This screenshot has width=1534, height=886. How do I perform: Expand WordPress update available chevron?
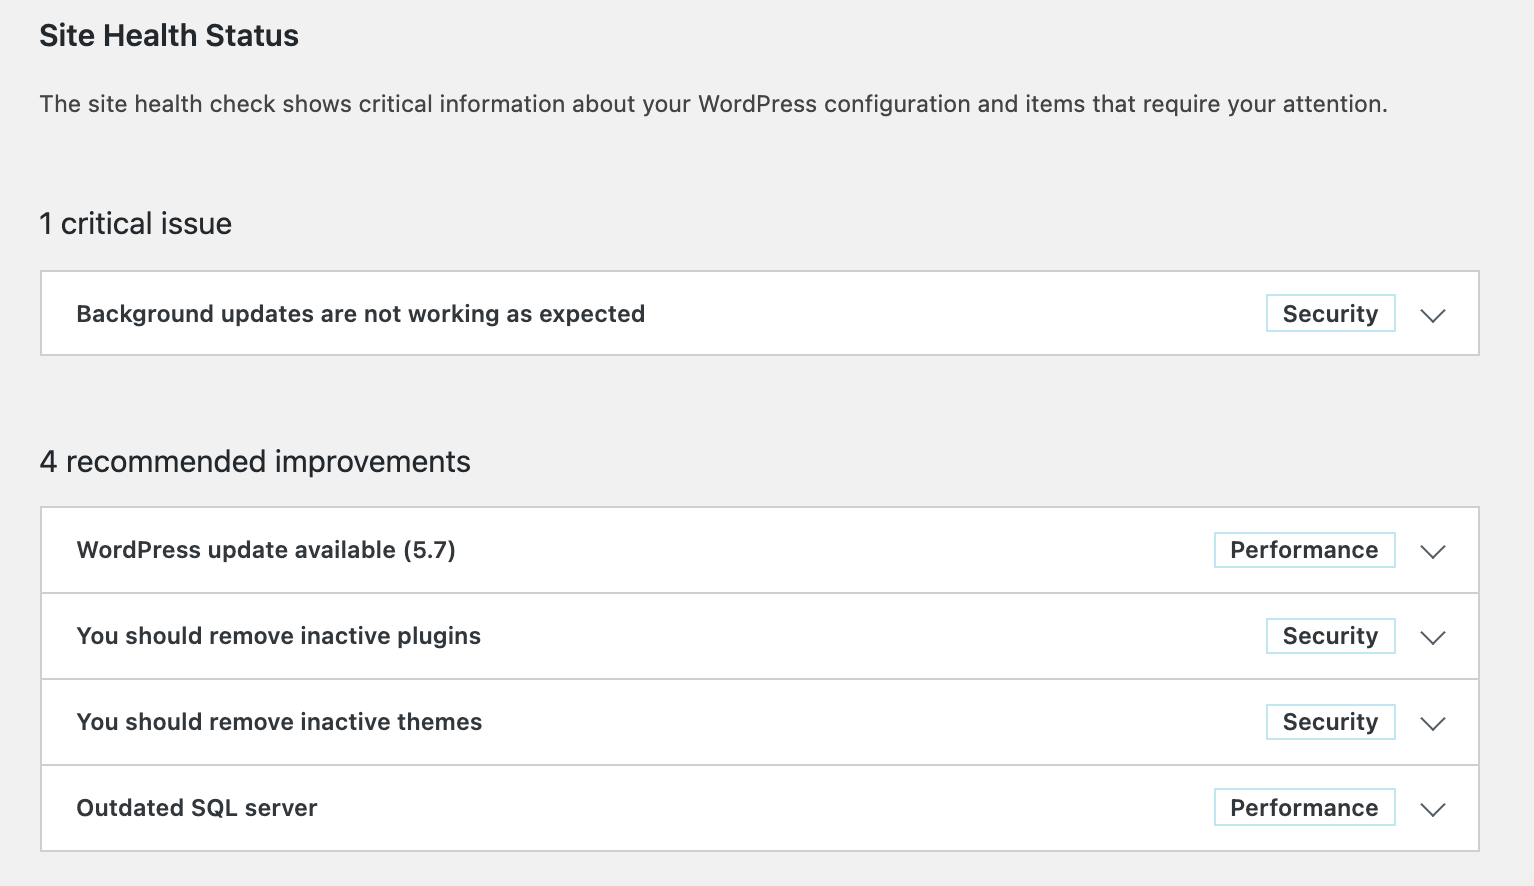click(1433, 551)
